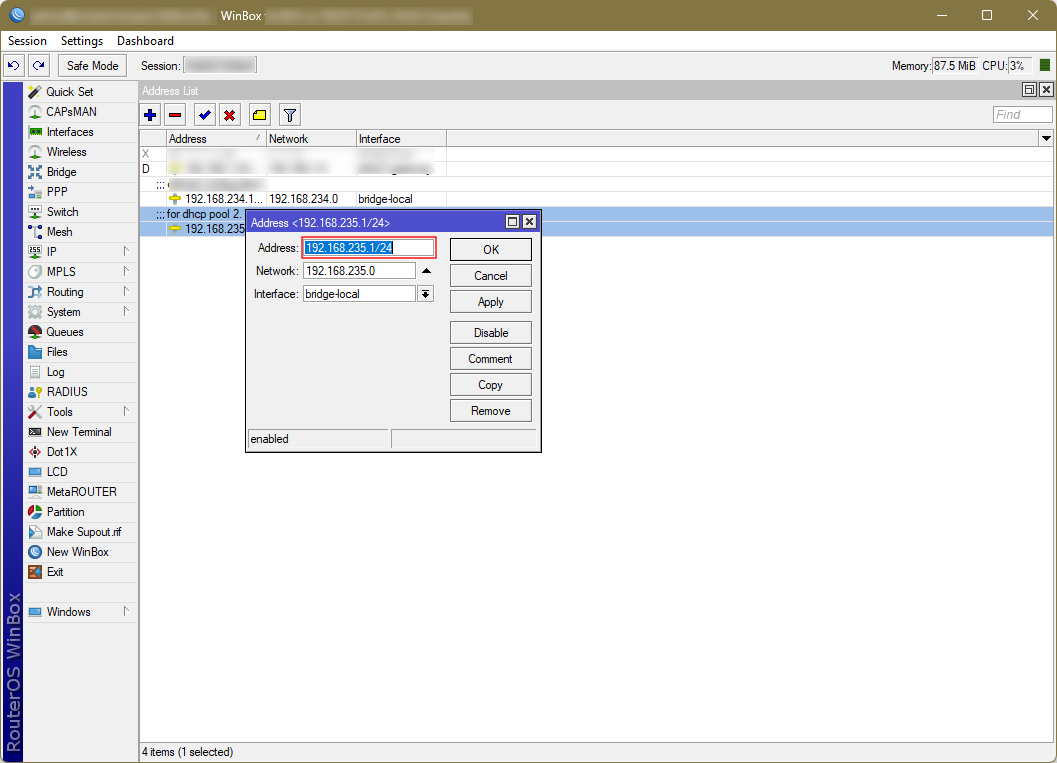Screen dimensions: 1057x763
Task: Select the Address input field text
Action: [368, 247]
